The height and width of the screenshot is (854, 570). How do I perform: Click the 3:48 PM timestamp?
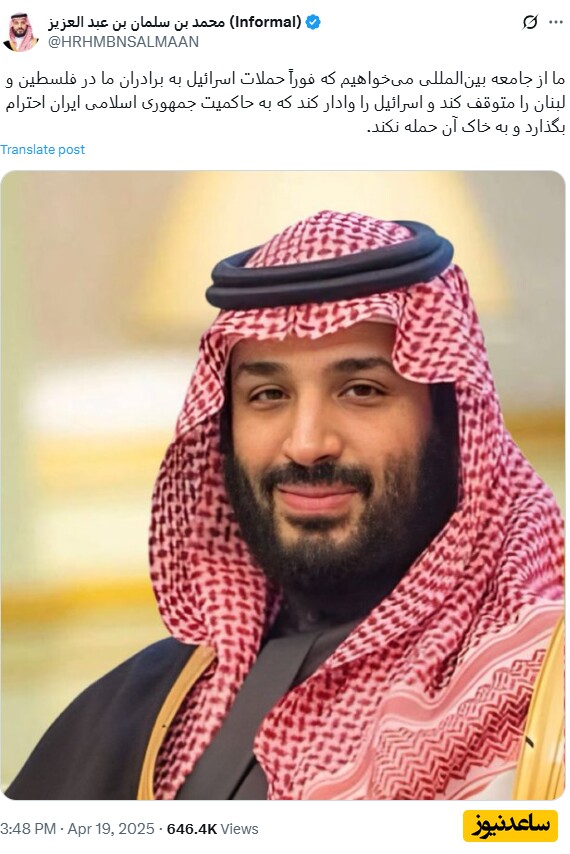click(x=28, y=829)
